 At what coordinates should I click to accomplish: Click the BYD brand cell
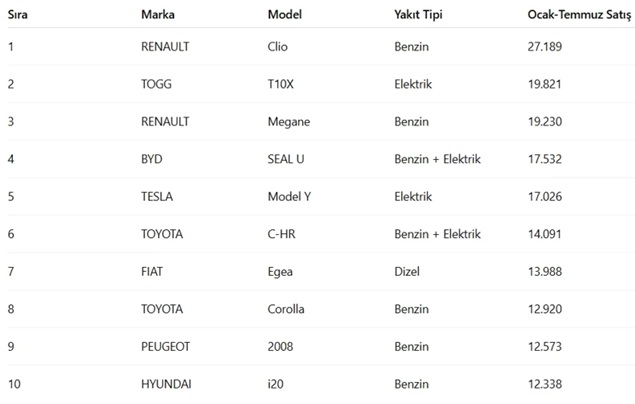pos(151,159)
